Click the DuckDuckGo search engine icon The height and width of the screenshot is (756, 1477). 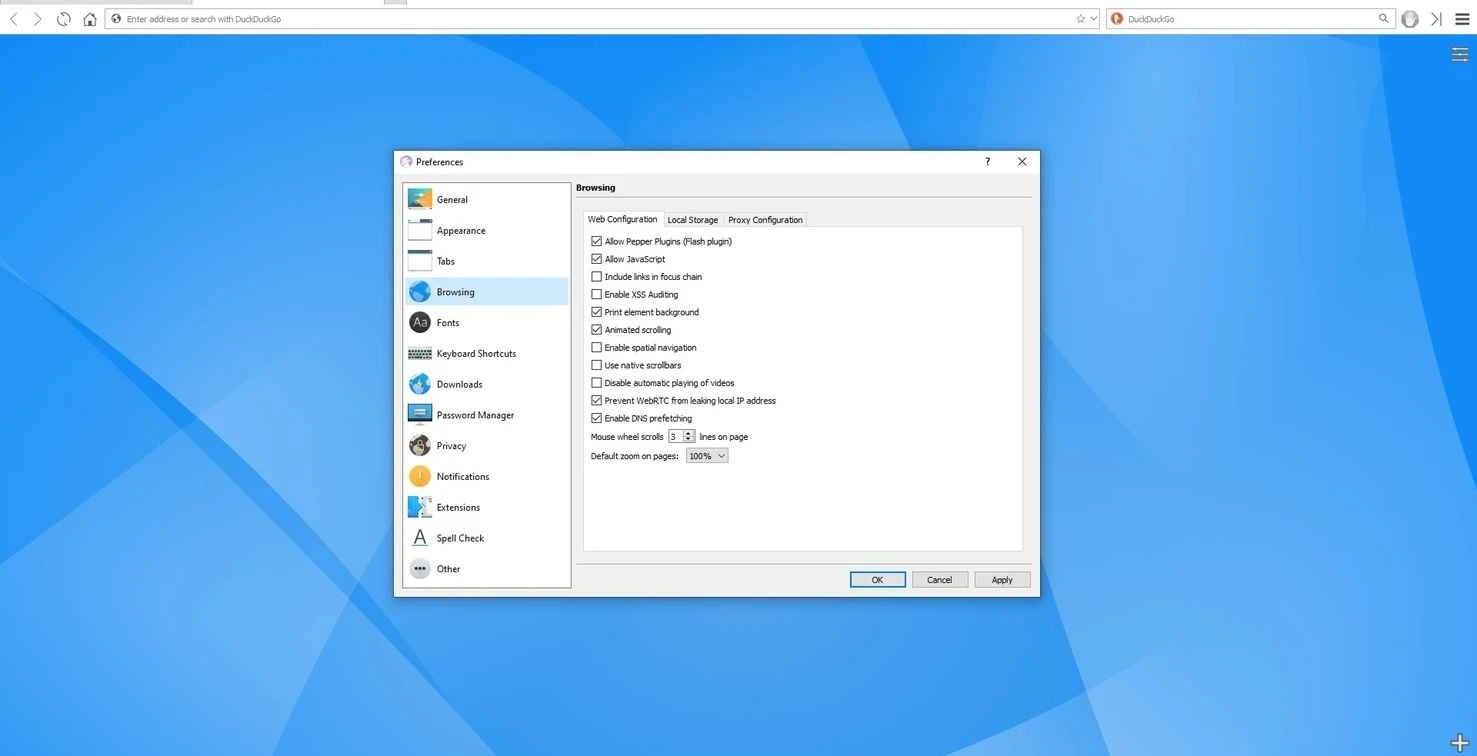[1117, 19]
